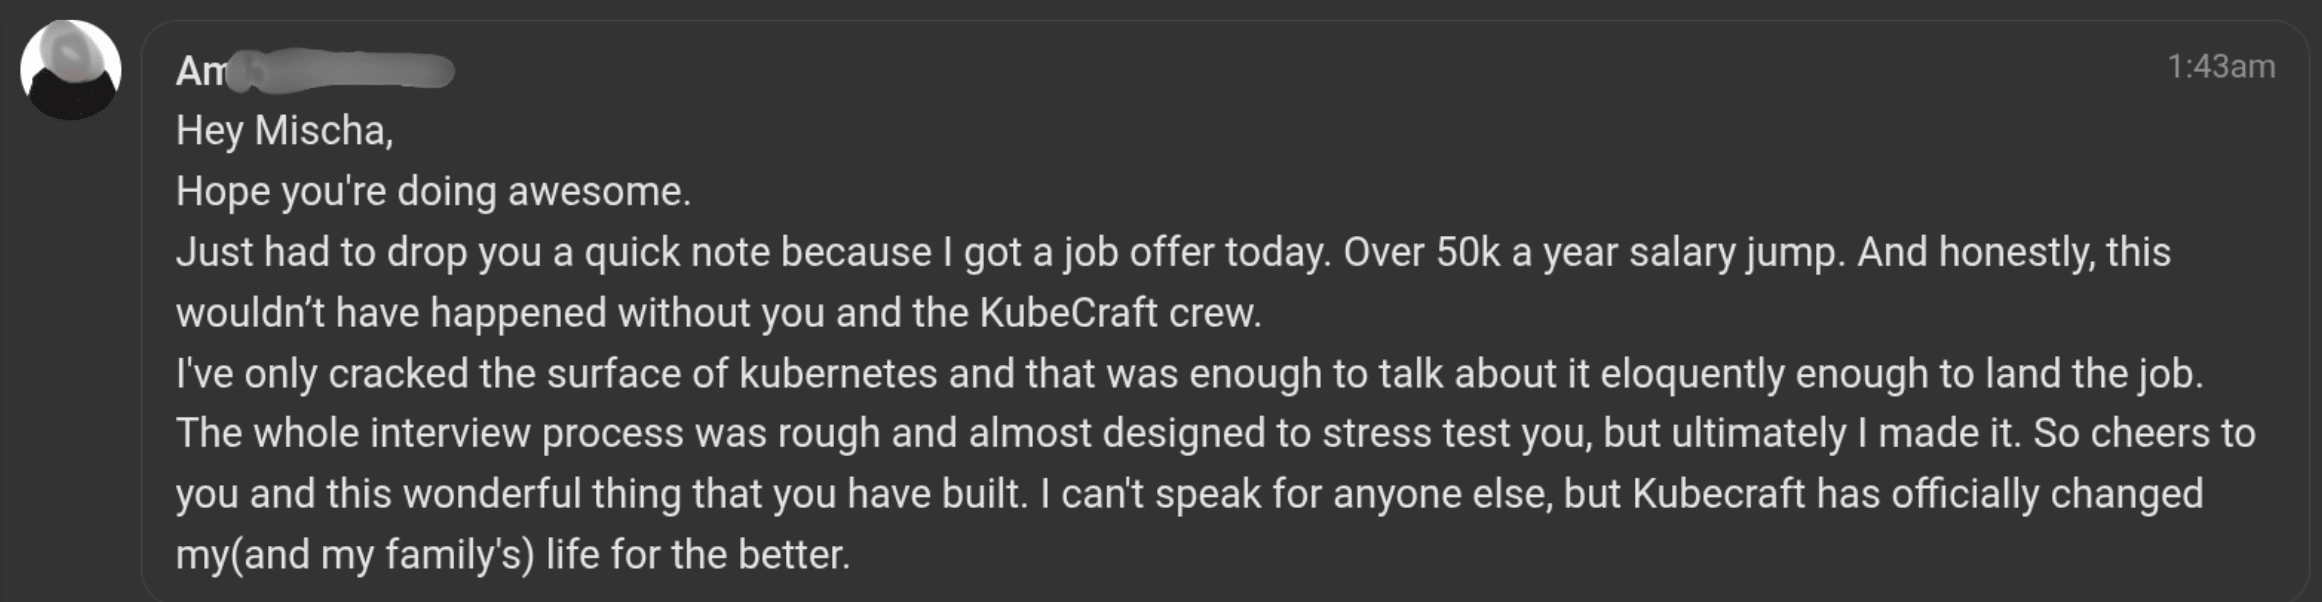Click the word 'eloquently' in the message
Viewport: 2322px width, 602px height.
[1692, 374]
